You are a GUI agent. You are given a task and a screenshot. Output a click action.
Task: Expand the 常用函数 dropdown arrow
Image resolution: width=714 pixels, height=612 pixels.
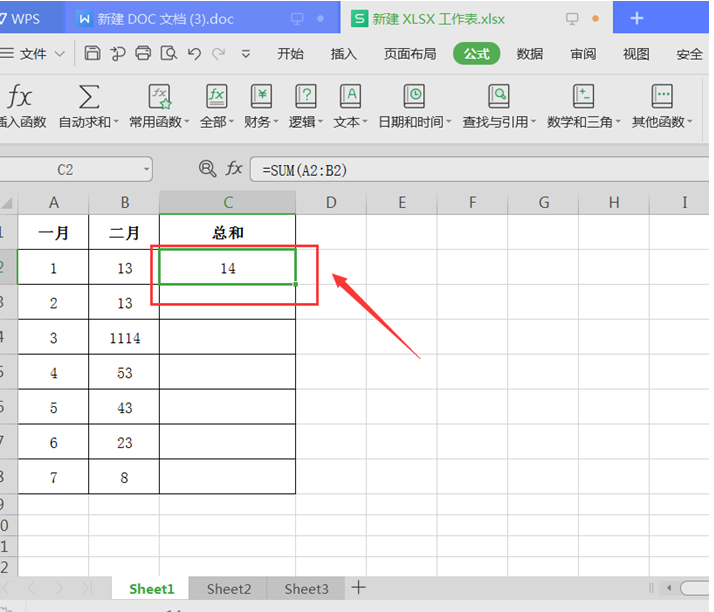[186, 122]
